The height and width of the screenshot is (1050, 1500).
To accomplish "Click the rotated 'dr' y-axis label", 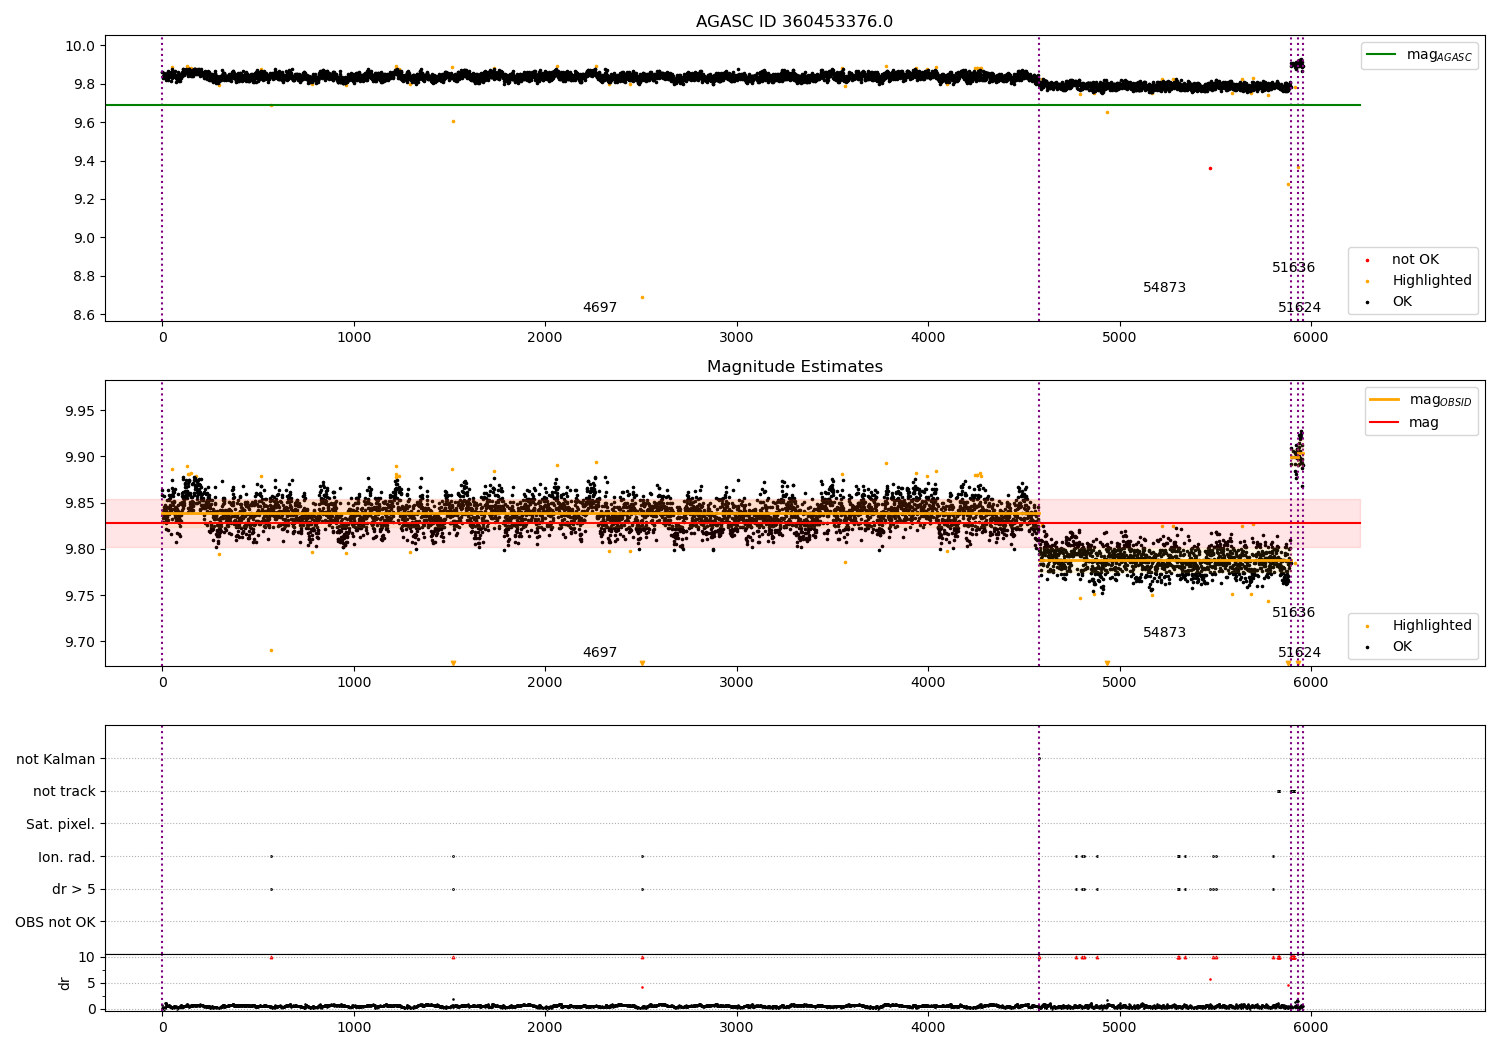I will 65,983.
